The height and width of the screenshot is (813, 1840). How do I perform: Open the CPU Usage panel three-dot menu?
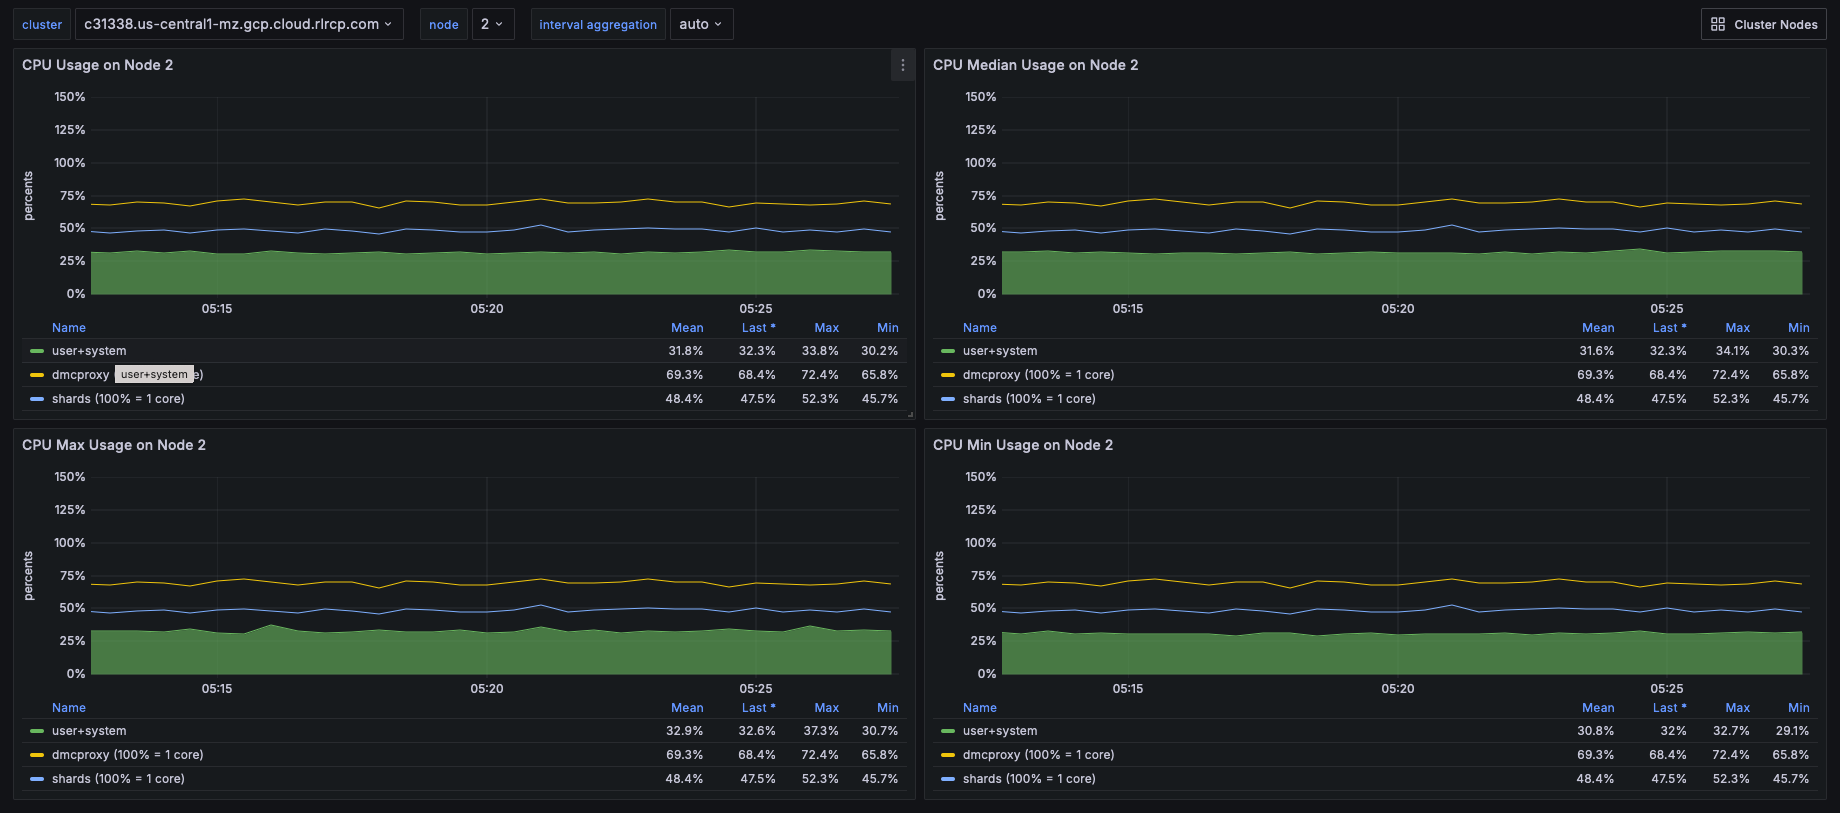coord(902,65)
